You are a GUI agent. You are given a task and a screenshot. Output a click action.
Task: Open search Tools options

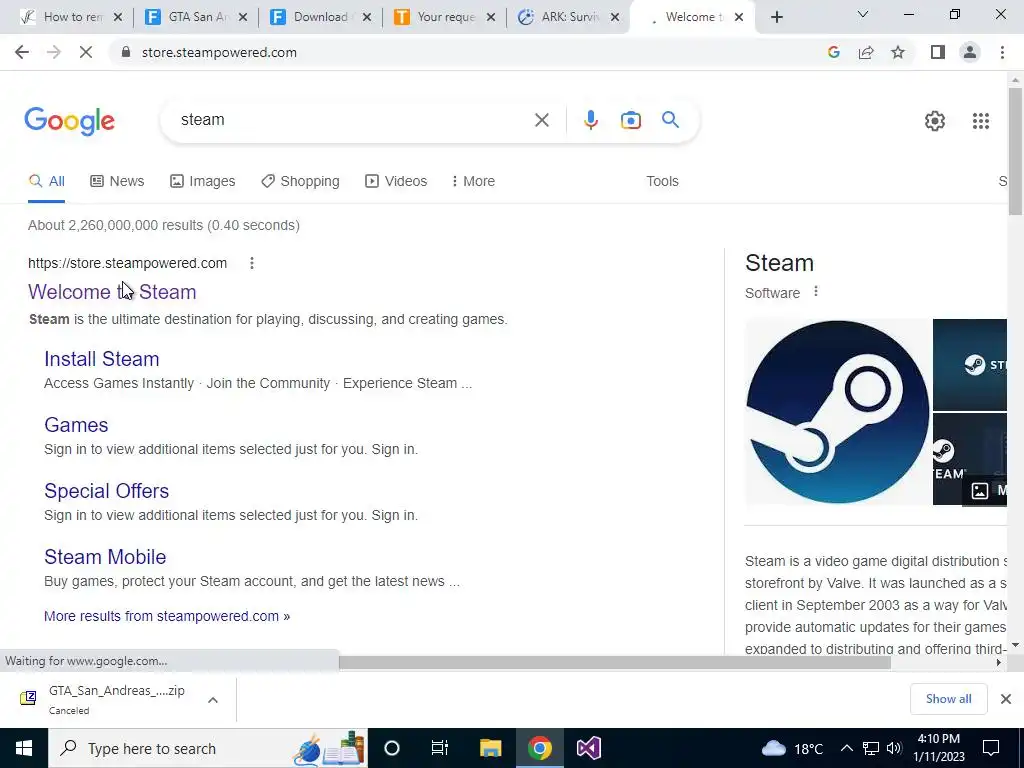tap(662, 182)
